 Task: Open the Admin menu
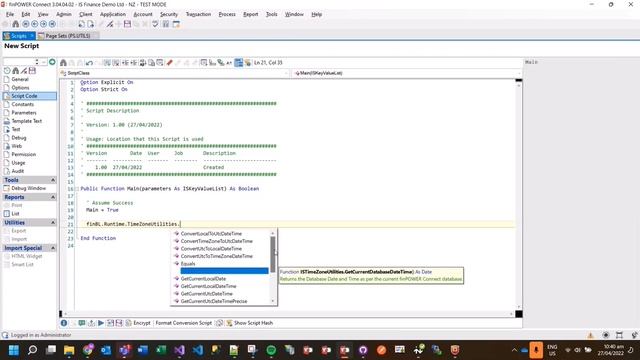tap(64, 14)
